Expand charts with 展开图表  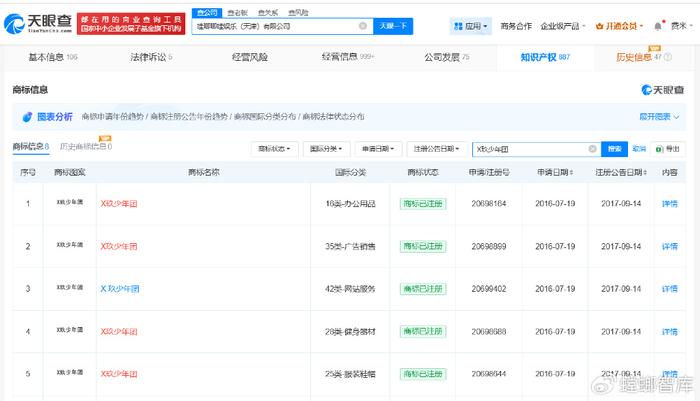[x=659, y=117]
